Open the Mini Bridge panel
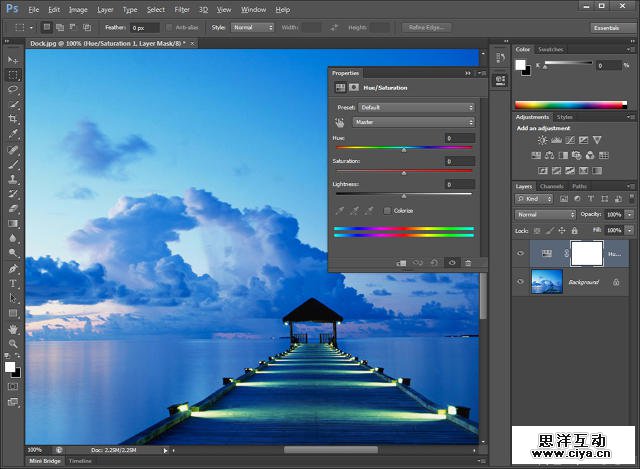Screen dimensions: 640x469 click(44, 461)
